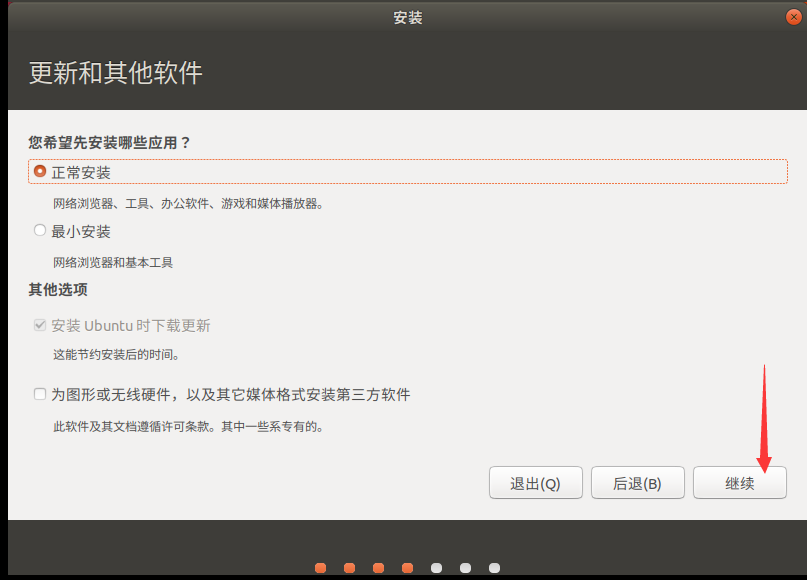The height and width of the screenshot is (580, 807).
Task: Choose the 最小安装 radio option
Action: (x=40, y=231)
